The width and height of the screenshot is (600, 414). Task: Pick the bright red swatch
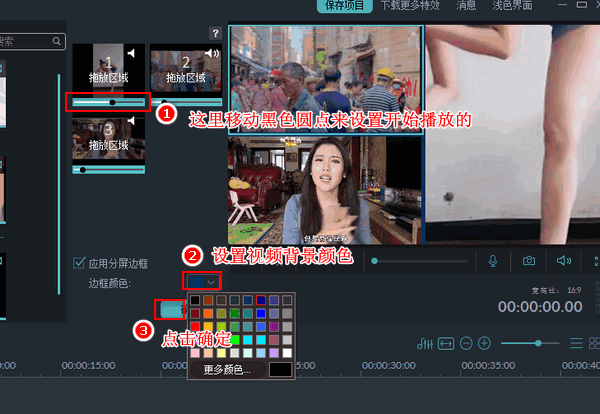click(x=195, y=327)
